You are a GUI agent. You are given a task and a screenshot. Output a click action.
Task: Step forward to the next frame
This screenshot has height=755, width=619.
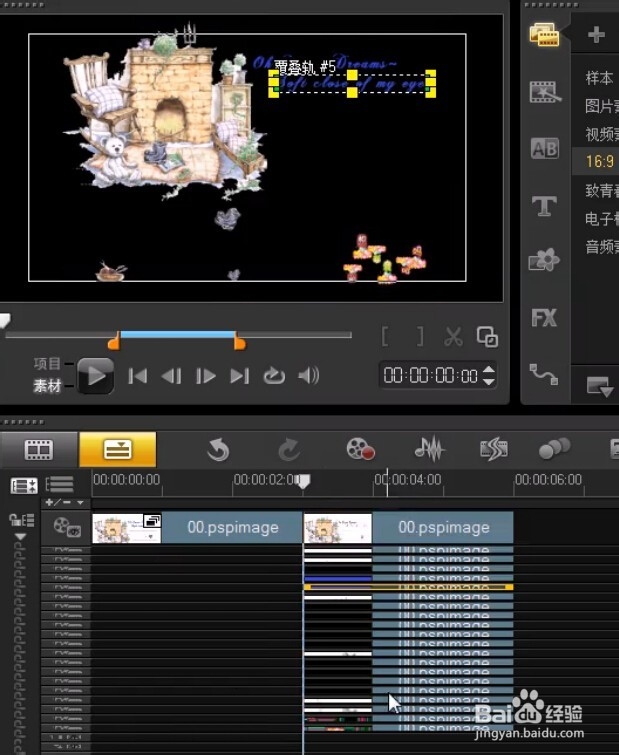coord(206,376)
